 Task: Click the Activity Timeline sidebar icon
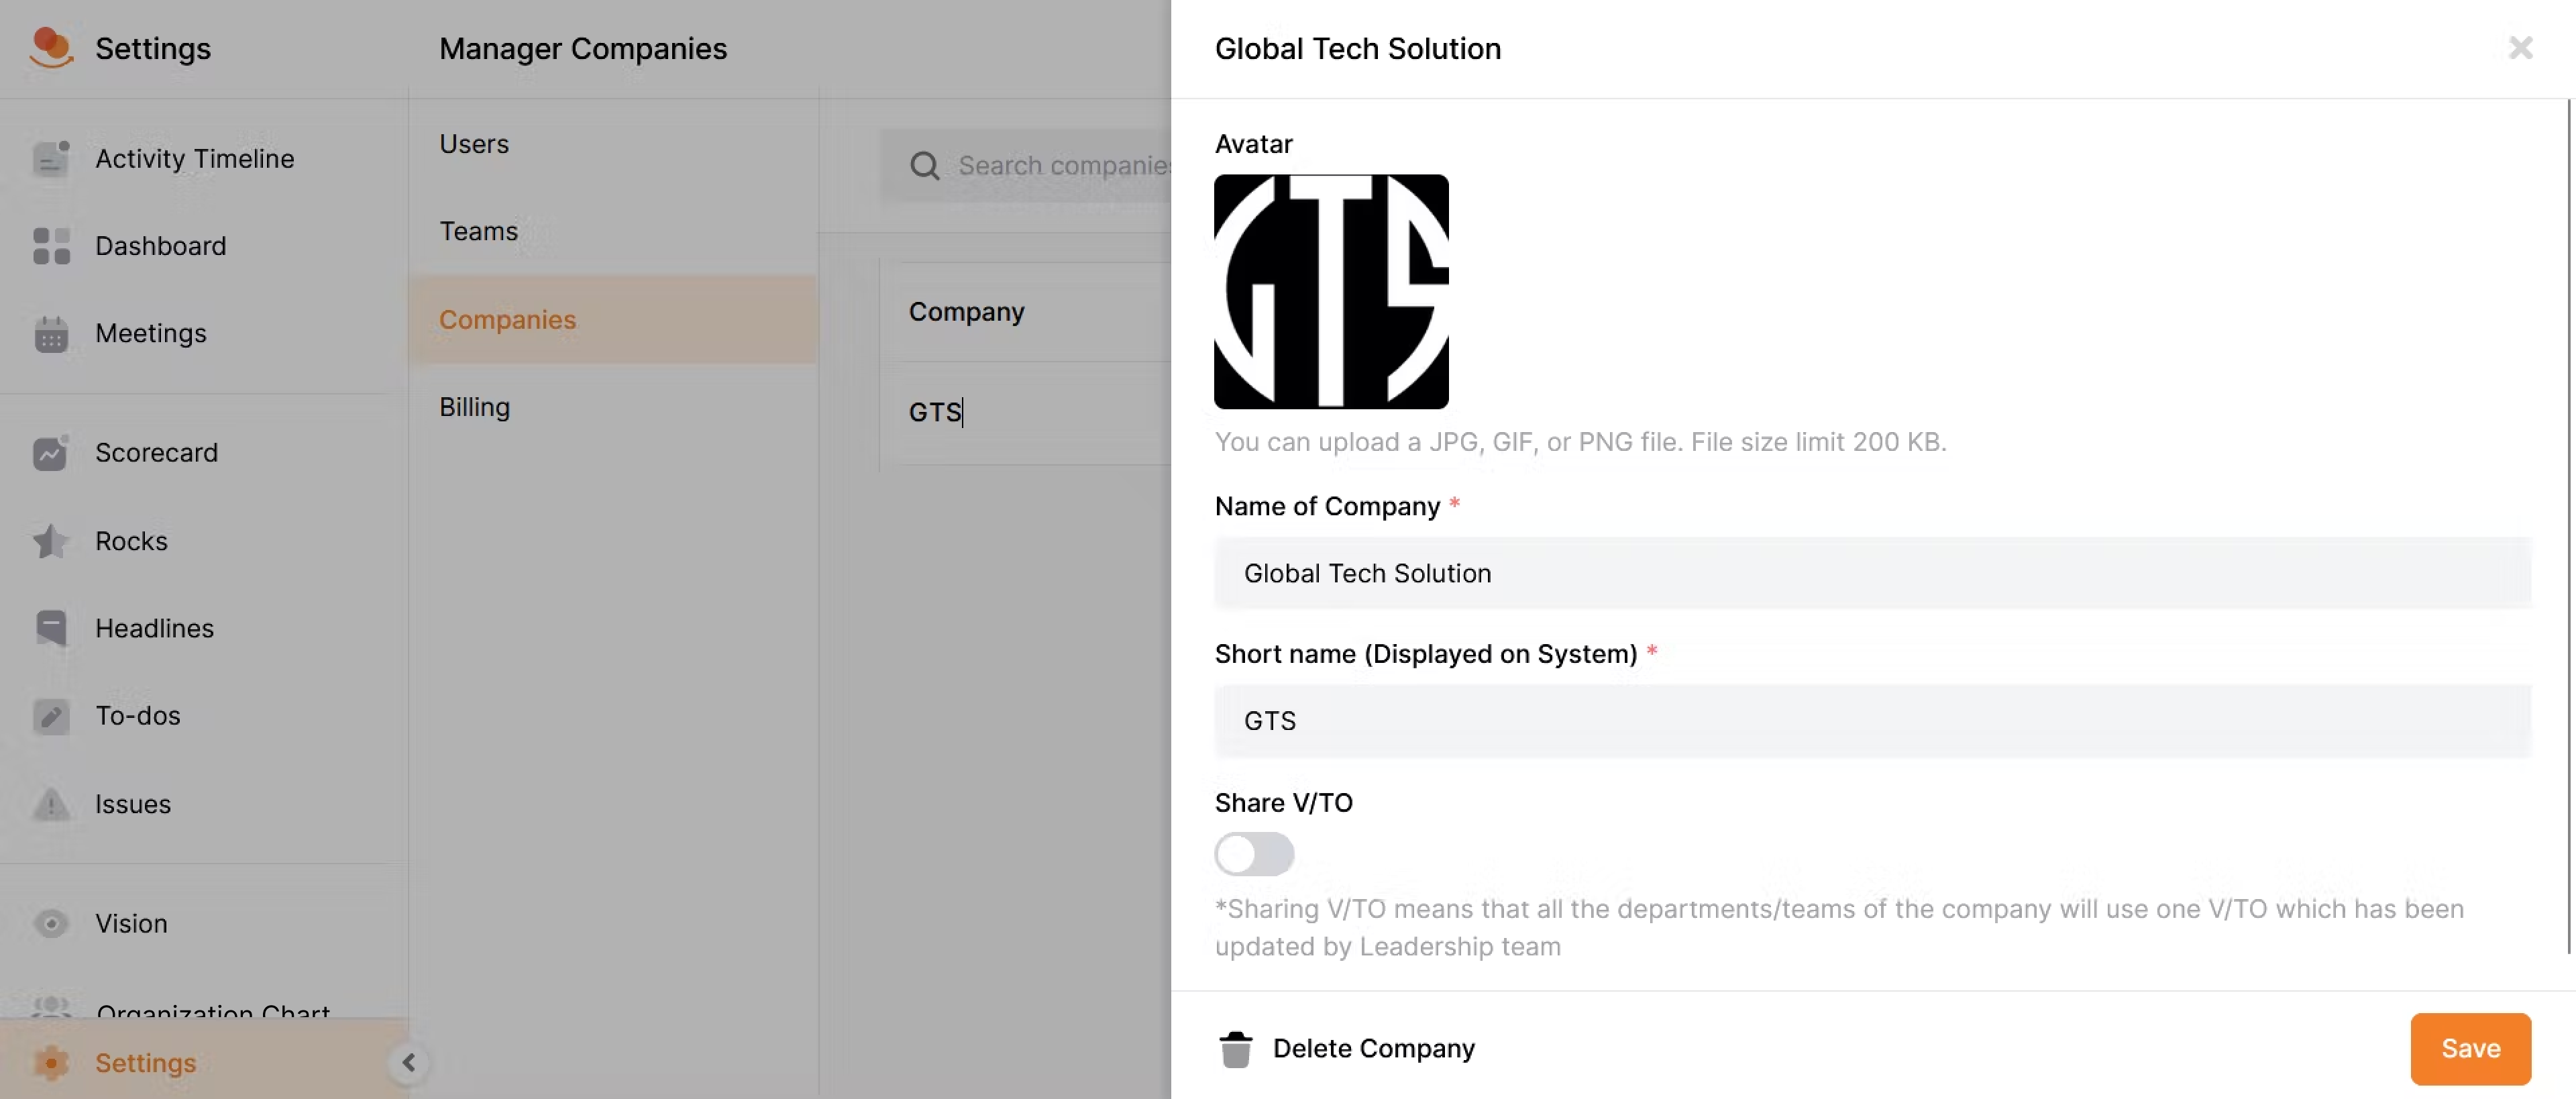coord(51,159)
